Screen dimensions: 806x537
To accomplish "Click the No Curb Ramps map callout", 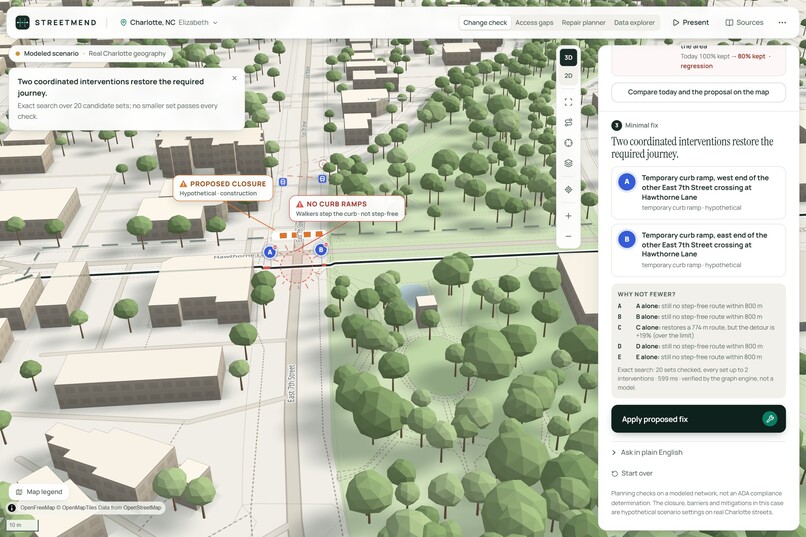I will click(347, 208).
